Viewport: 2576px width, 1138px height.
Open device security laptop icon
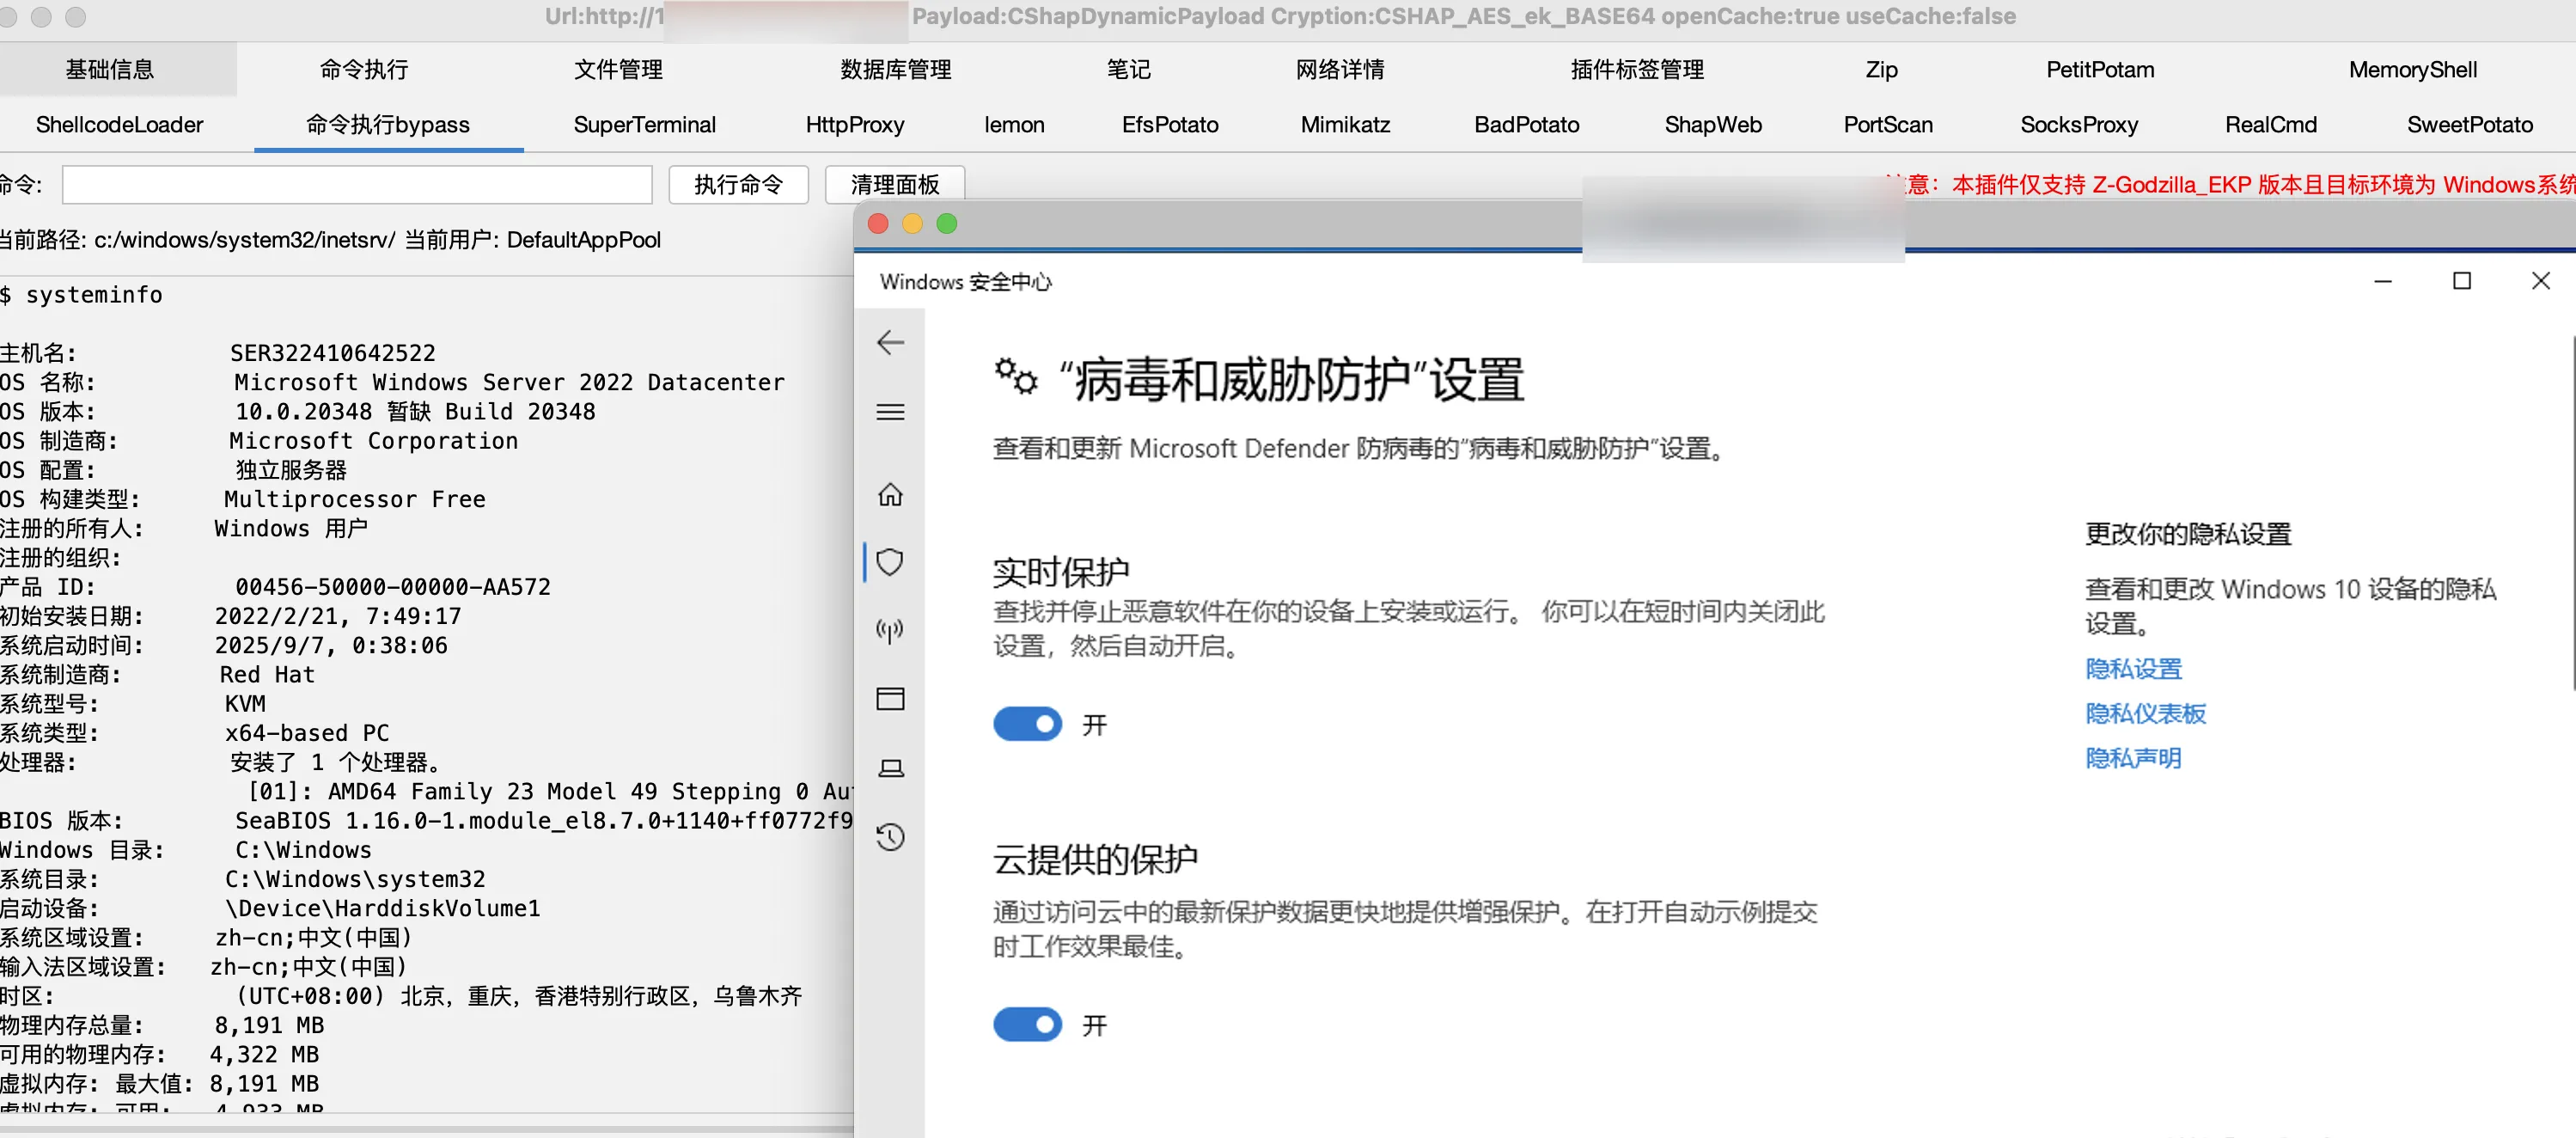[x=890, y=768]
